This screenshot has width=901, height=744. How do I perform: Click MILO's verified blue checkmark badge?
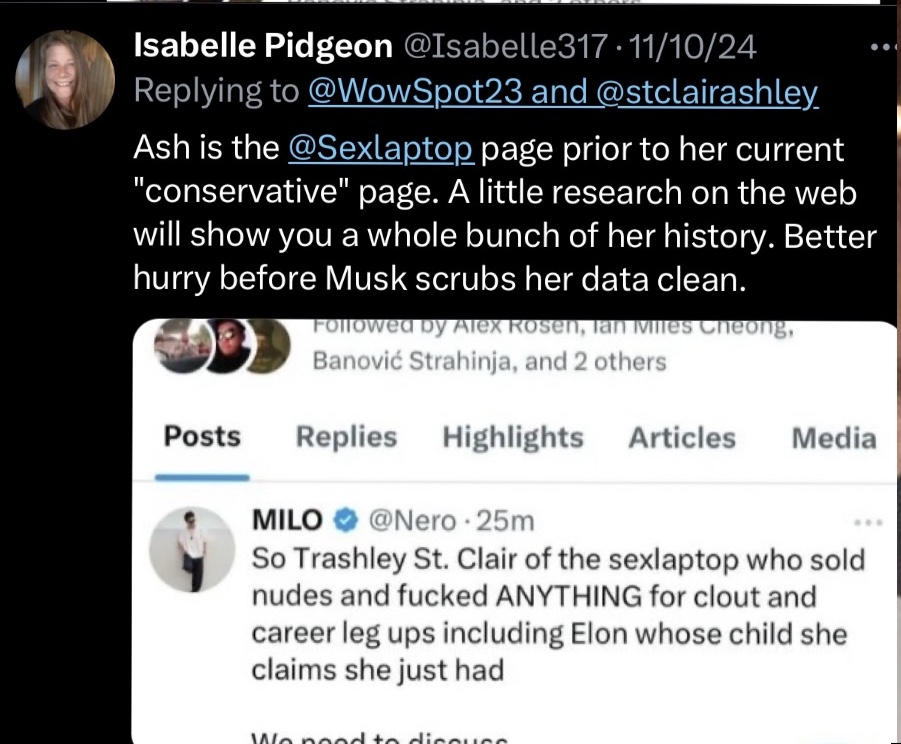tap(346, 521)
